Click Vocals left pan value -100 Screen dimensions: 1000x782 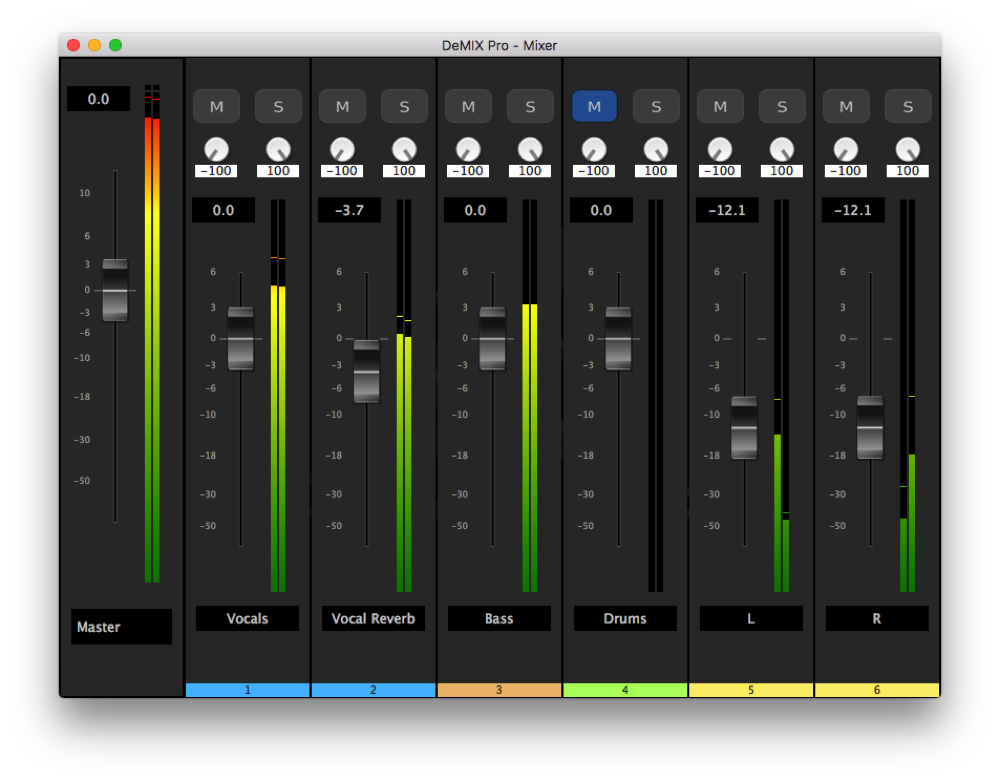click(x=216, y=171)
